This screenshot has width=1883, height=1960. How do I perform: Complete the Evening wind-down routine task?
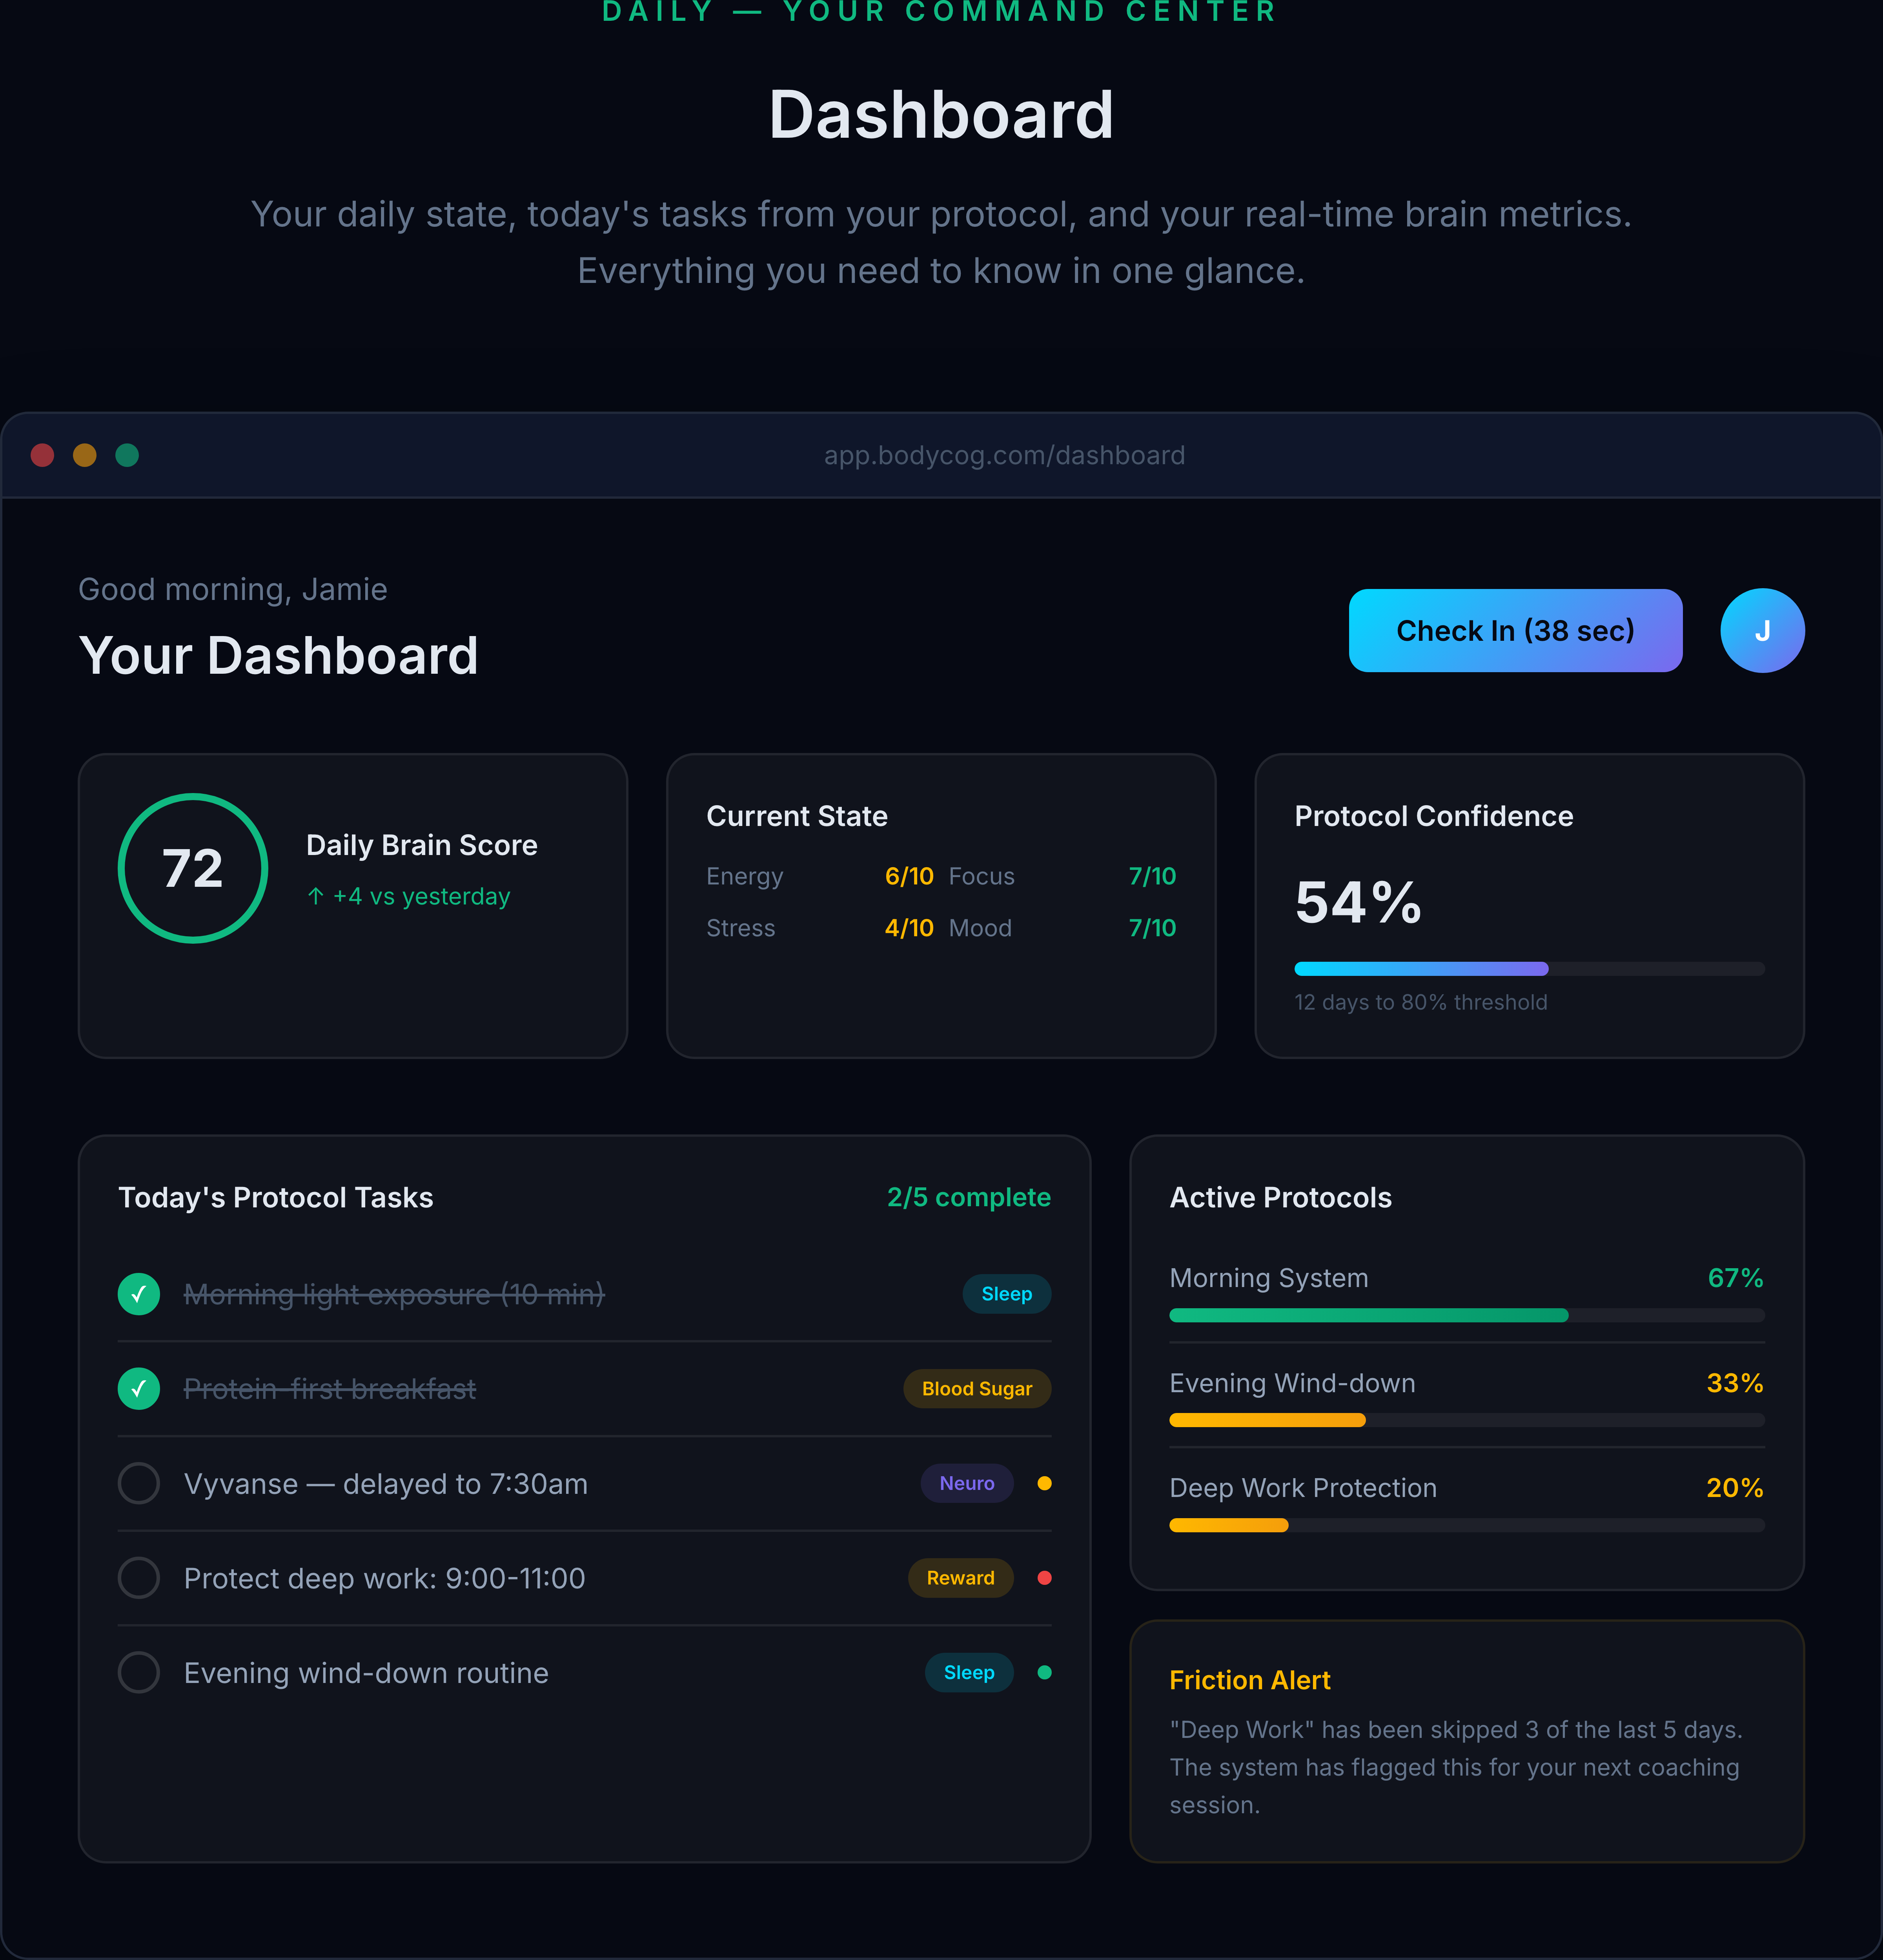pyautogui.click(x=139, y=1672)
